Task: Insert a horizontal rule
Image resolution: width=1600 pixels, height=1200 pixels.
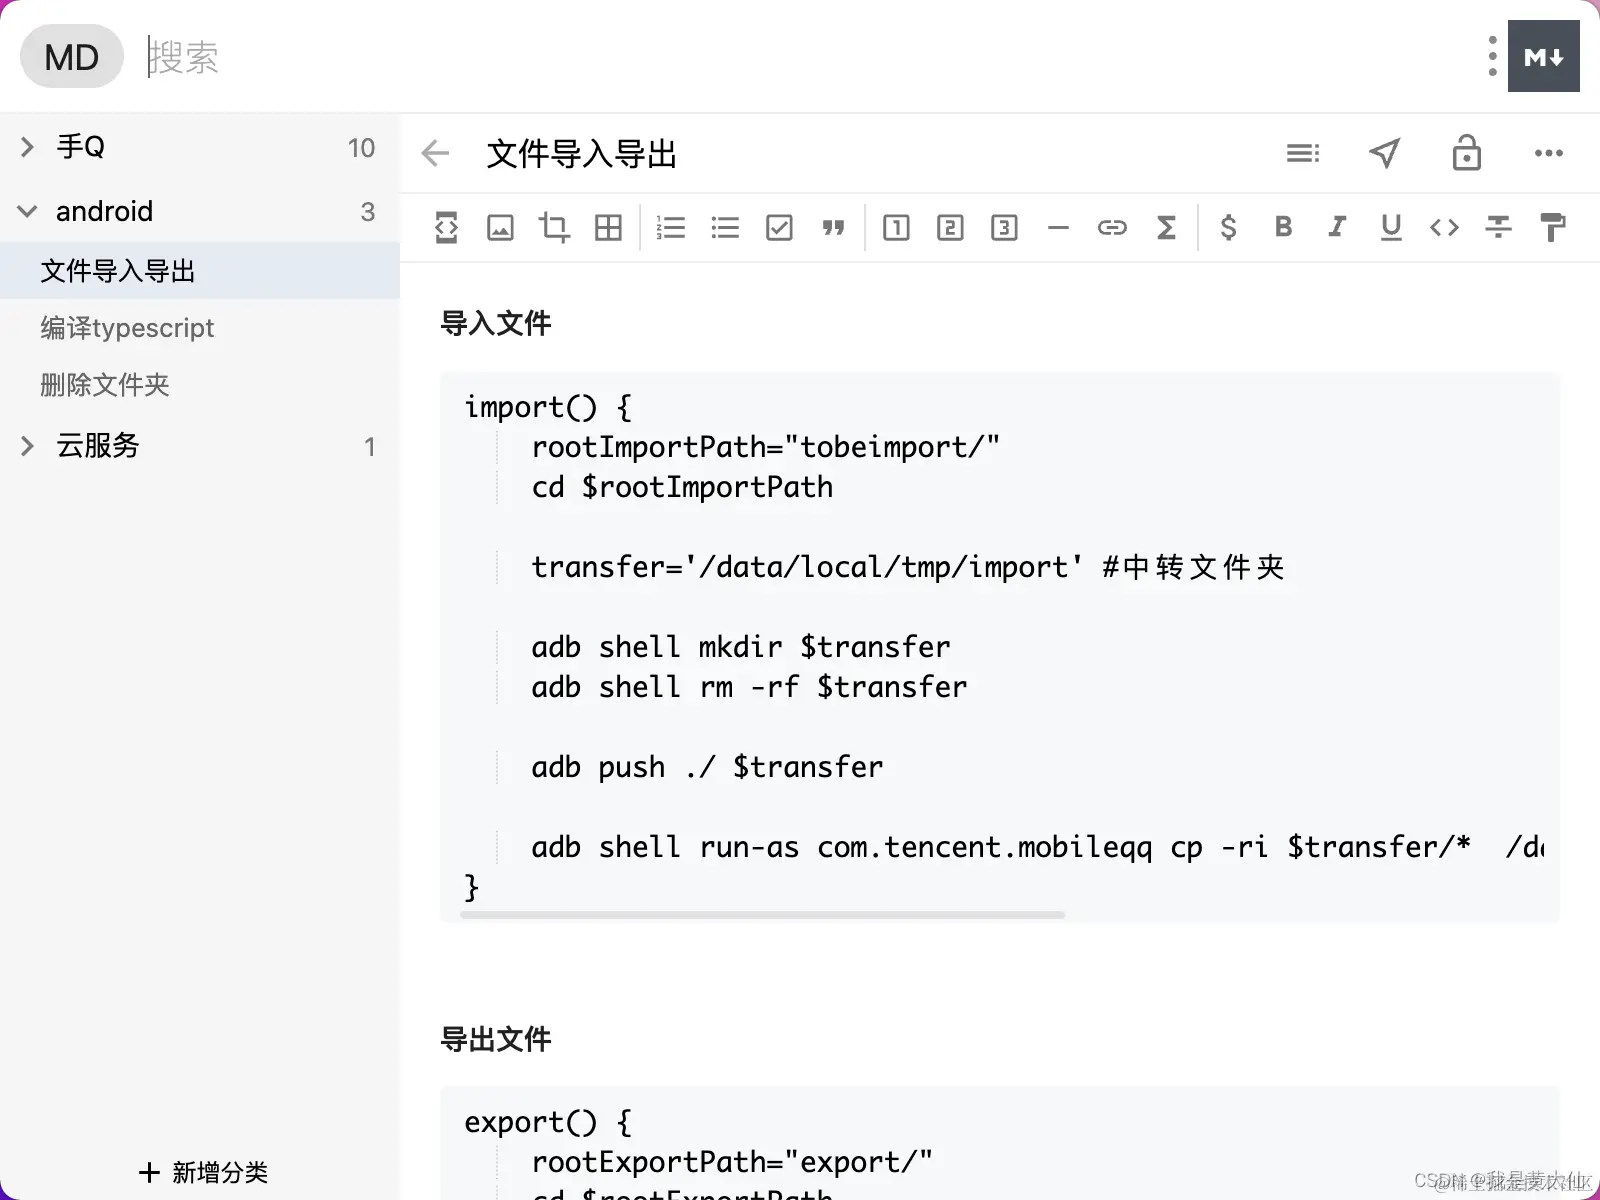Action: tap(1058, 228)
